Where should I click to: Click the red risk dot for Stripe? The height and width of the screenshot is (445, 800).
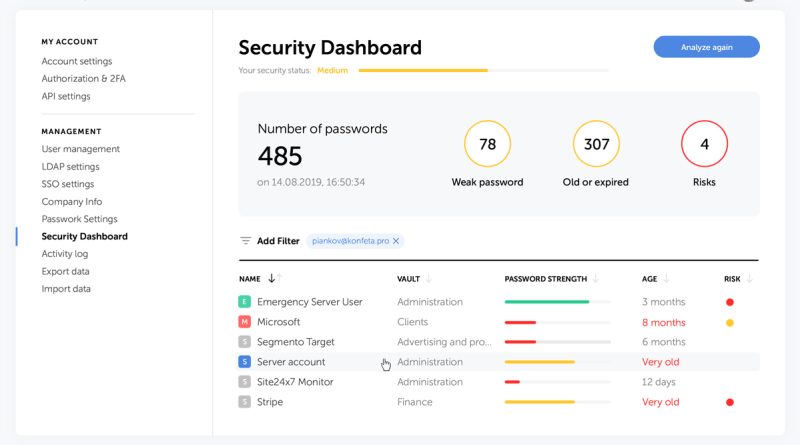(730, 402)
